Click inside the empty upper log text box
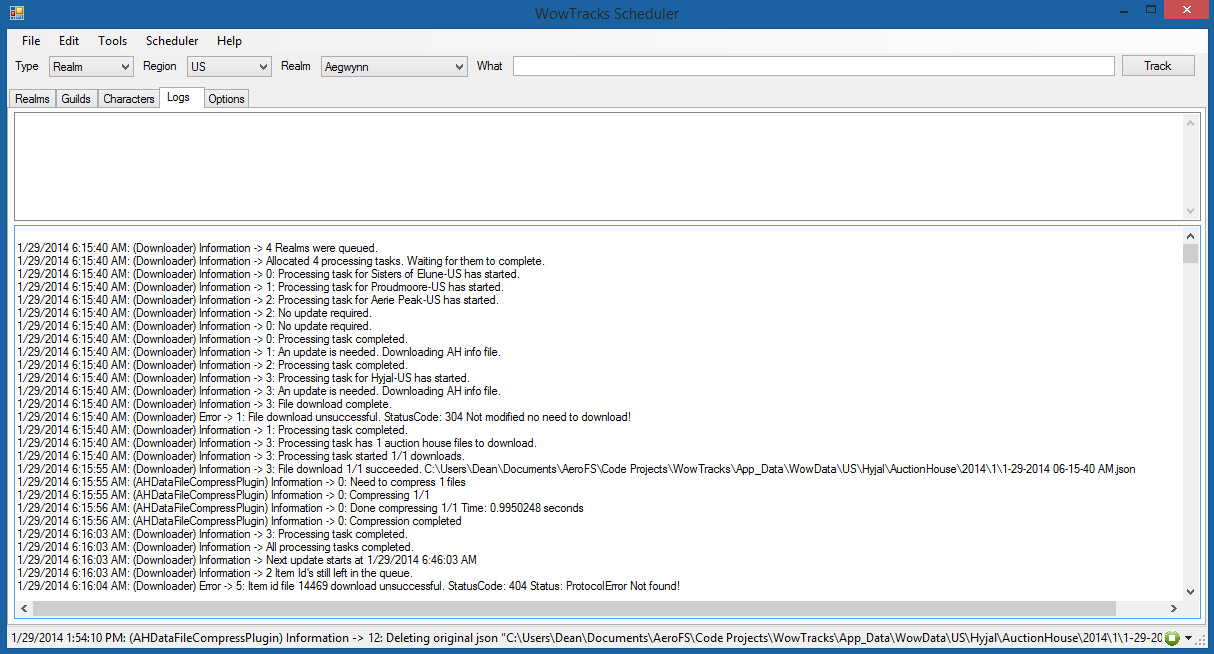 (598, 167)
